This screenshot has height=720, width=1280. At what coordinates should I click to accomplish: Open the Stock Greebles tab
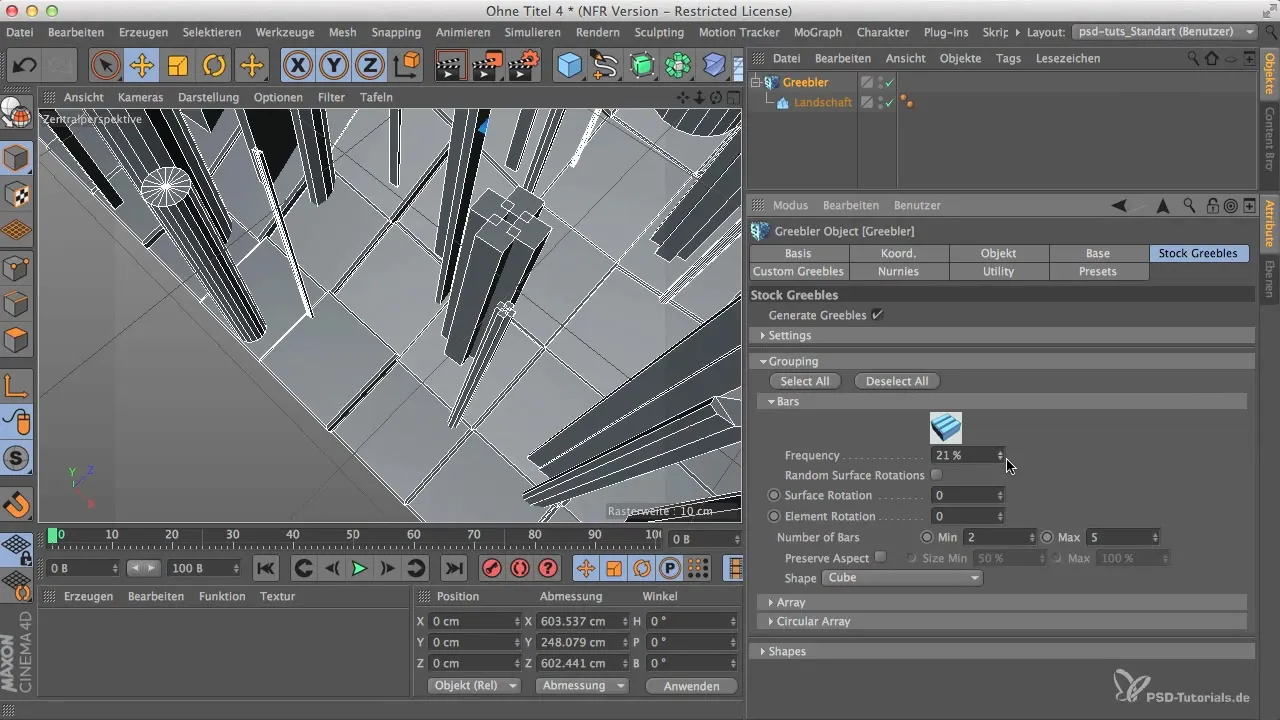[x=1198, y=253]
